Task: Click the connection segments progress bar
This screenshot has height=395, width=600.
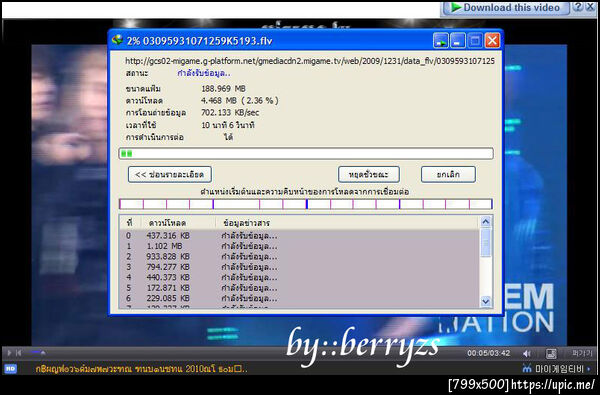Action: pos(306,204)
